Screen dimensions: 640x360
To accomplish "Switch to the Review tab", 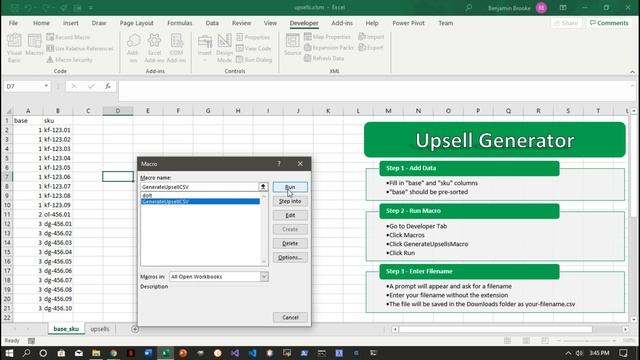I will [241, 23].
